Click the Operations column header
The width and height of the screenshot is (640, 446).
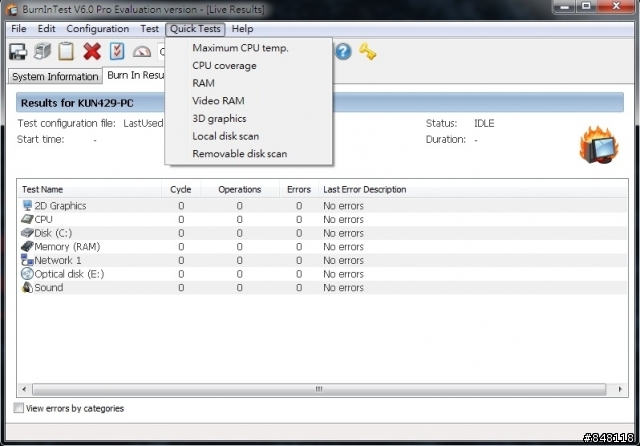click(240, 189)
